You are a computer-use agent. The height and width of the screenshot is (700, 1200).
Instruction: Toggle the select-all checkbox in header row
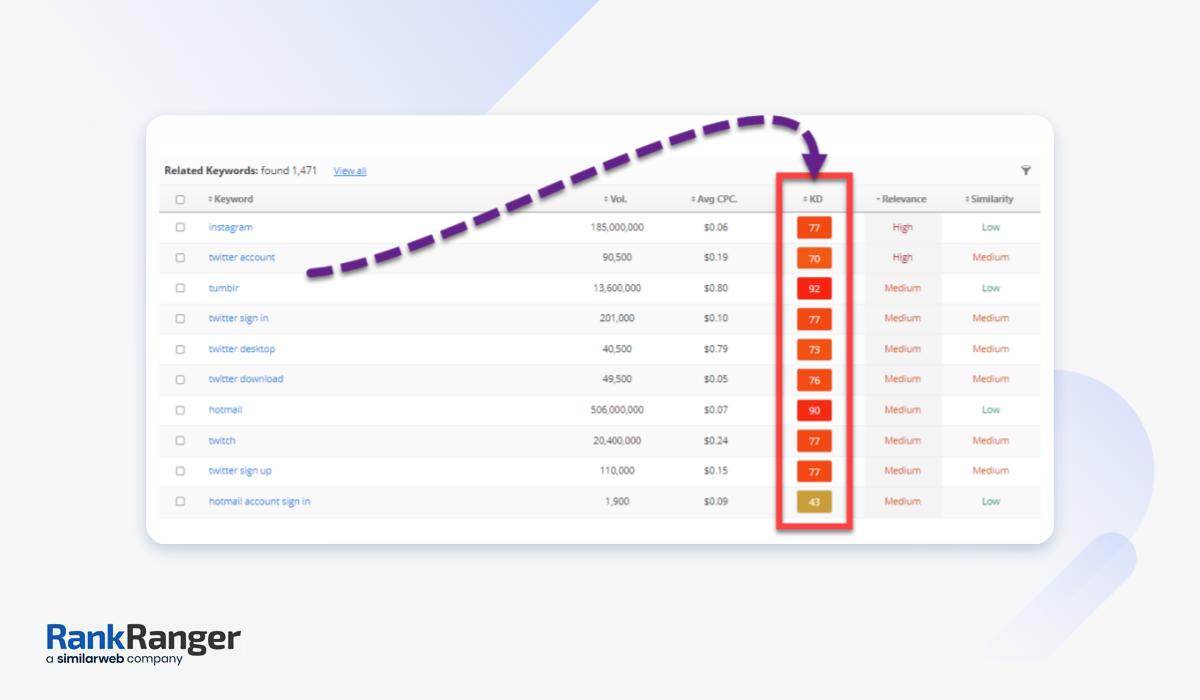(180, 199)
